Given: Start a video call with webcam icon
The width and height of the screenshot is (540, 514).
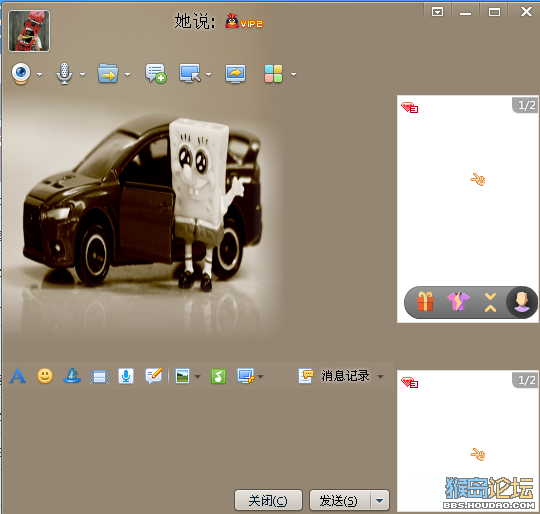Looking at the screenshot, I should pyautogui.click(x=21, y=73).
